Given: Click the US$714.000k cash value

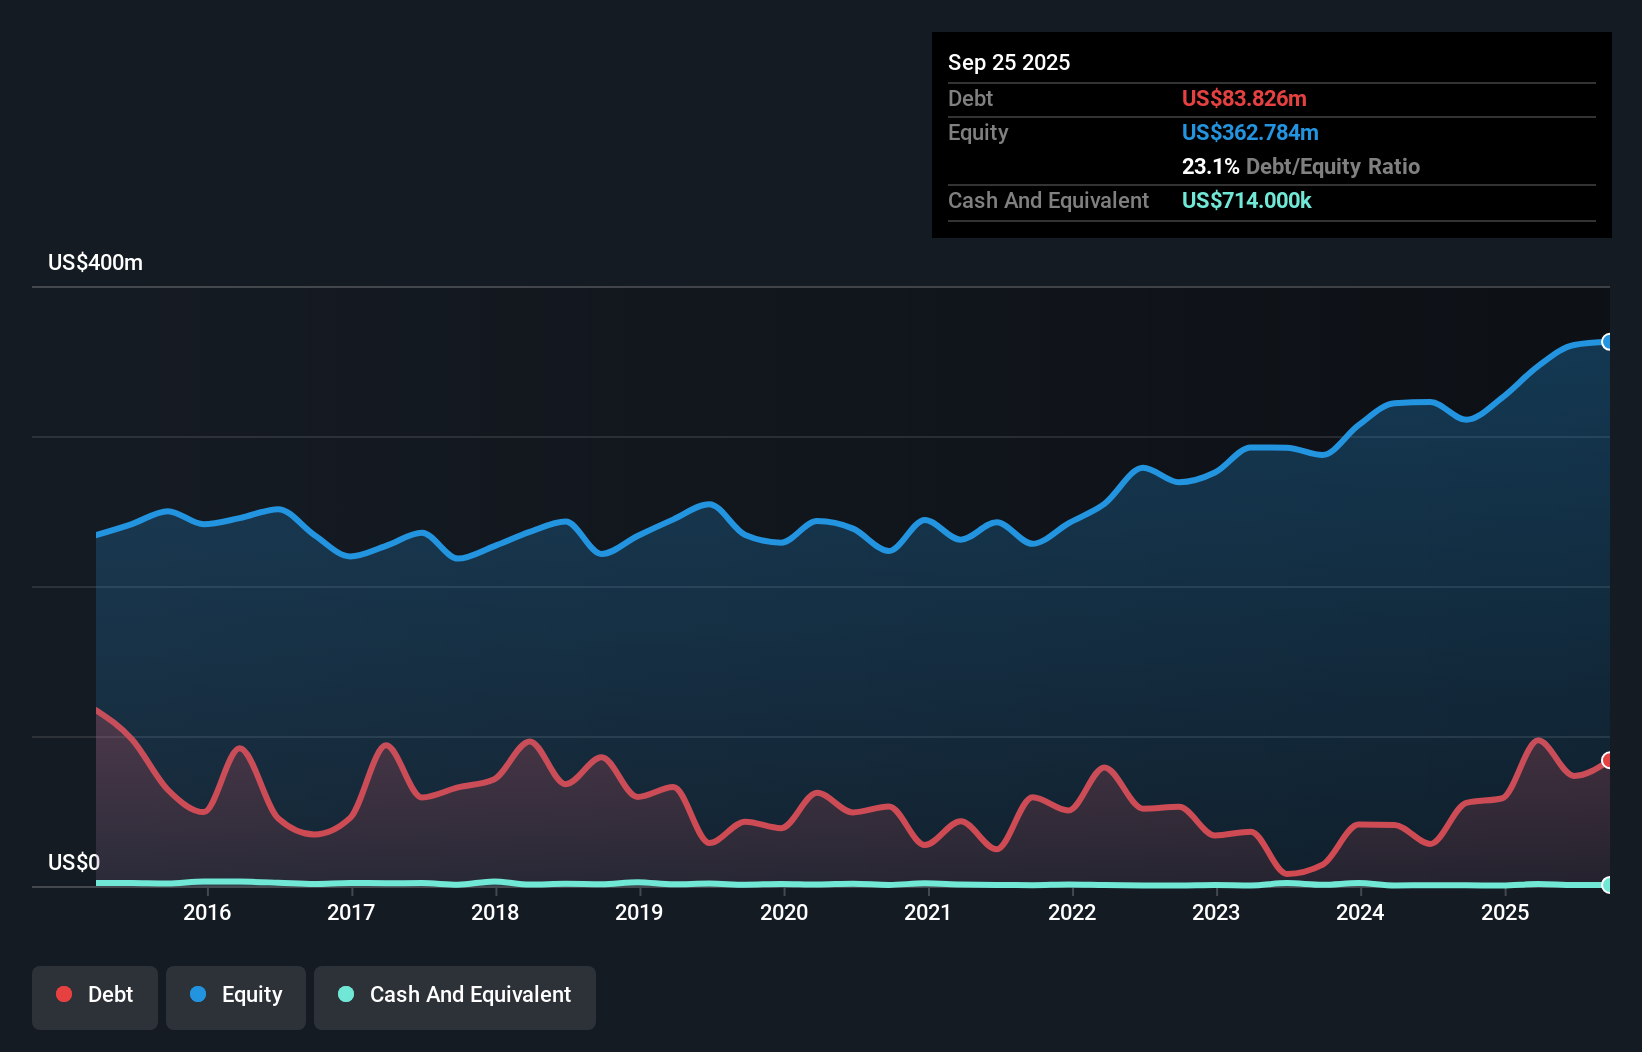Looking at the screenshot, I should pyautogui.click(x=1247, y=200).
